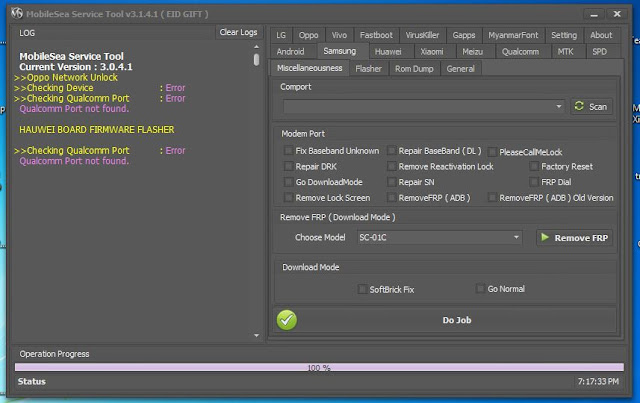Click the Clear Logs button
The image size is (640, 403).
[238, 32]
